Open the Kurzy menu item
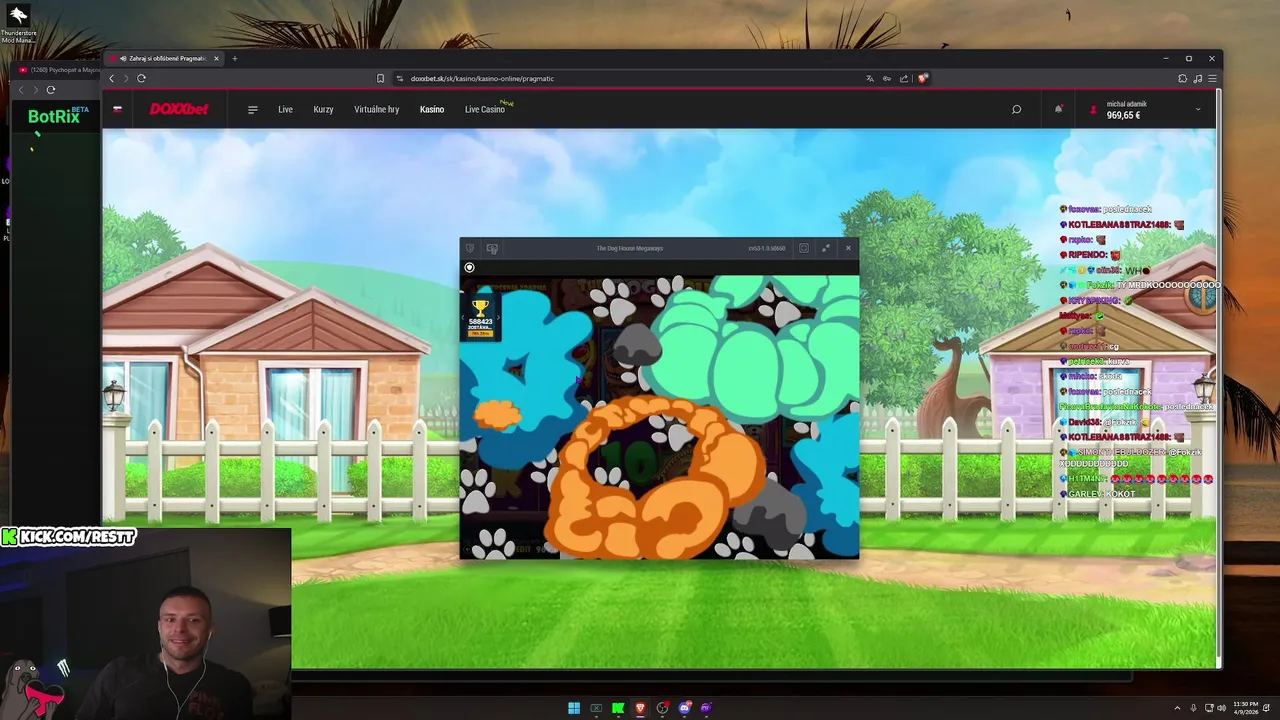The width and height of the screenshot is (1280, 720). [x=323, y=109]
